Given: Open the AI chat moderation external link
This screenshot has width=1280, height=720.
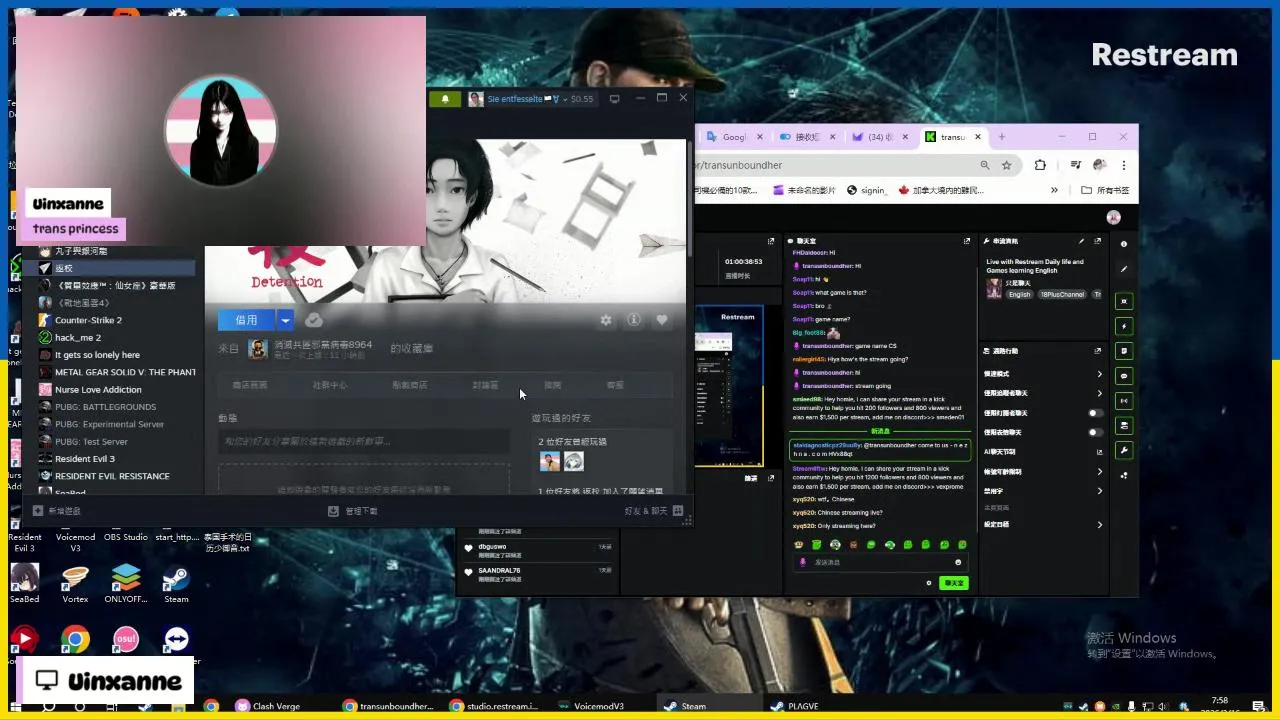Looking at the screenshot, I should pyautogui.click(x=1099, y=452).
